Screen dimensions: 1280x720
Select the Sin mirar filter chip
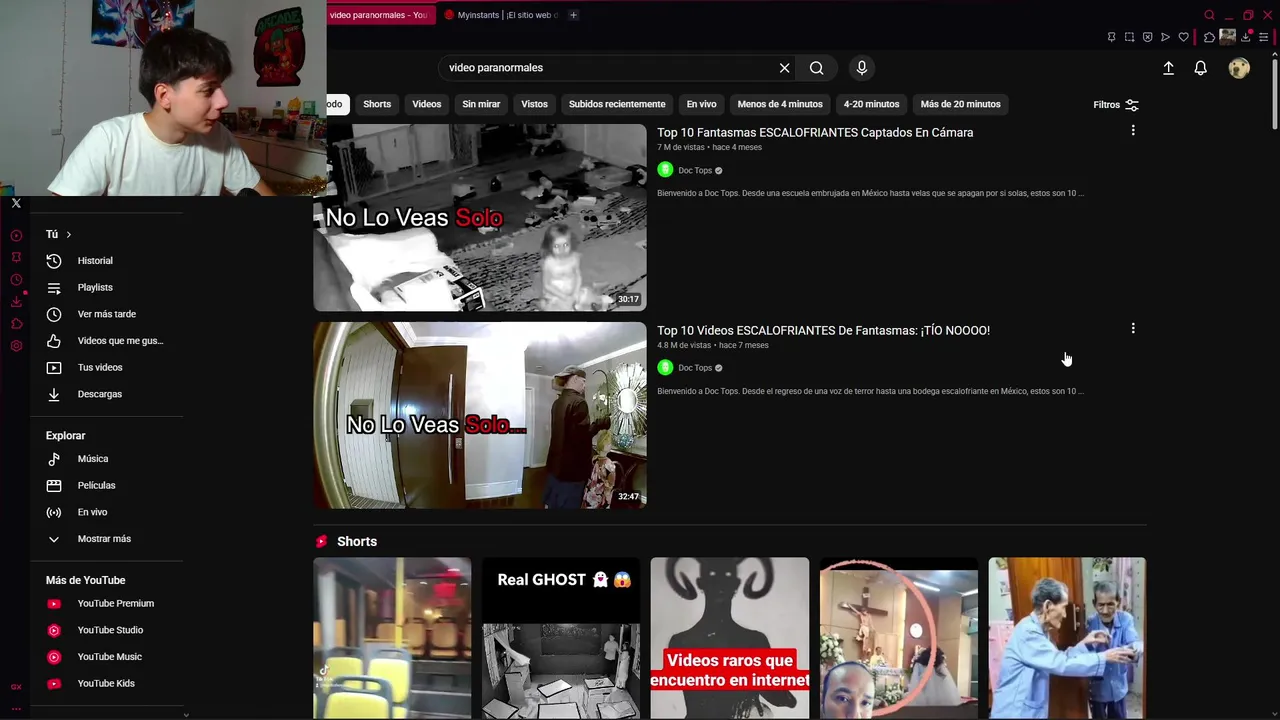[x=481, y=104]
